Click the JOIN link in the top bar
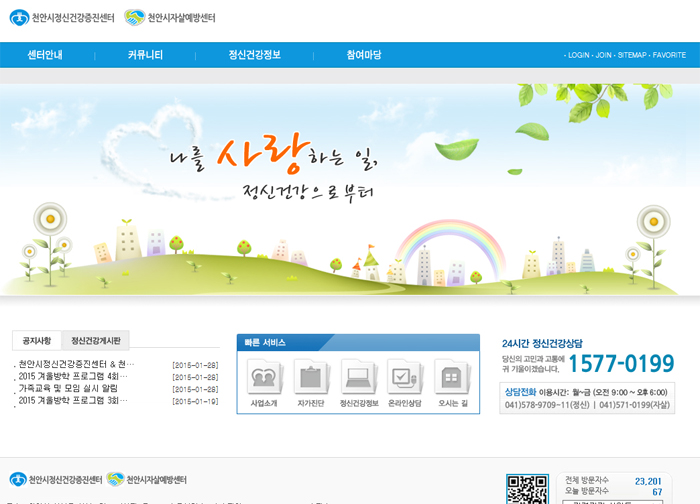The image size is (700, 504). (604, 56)
